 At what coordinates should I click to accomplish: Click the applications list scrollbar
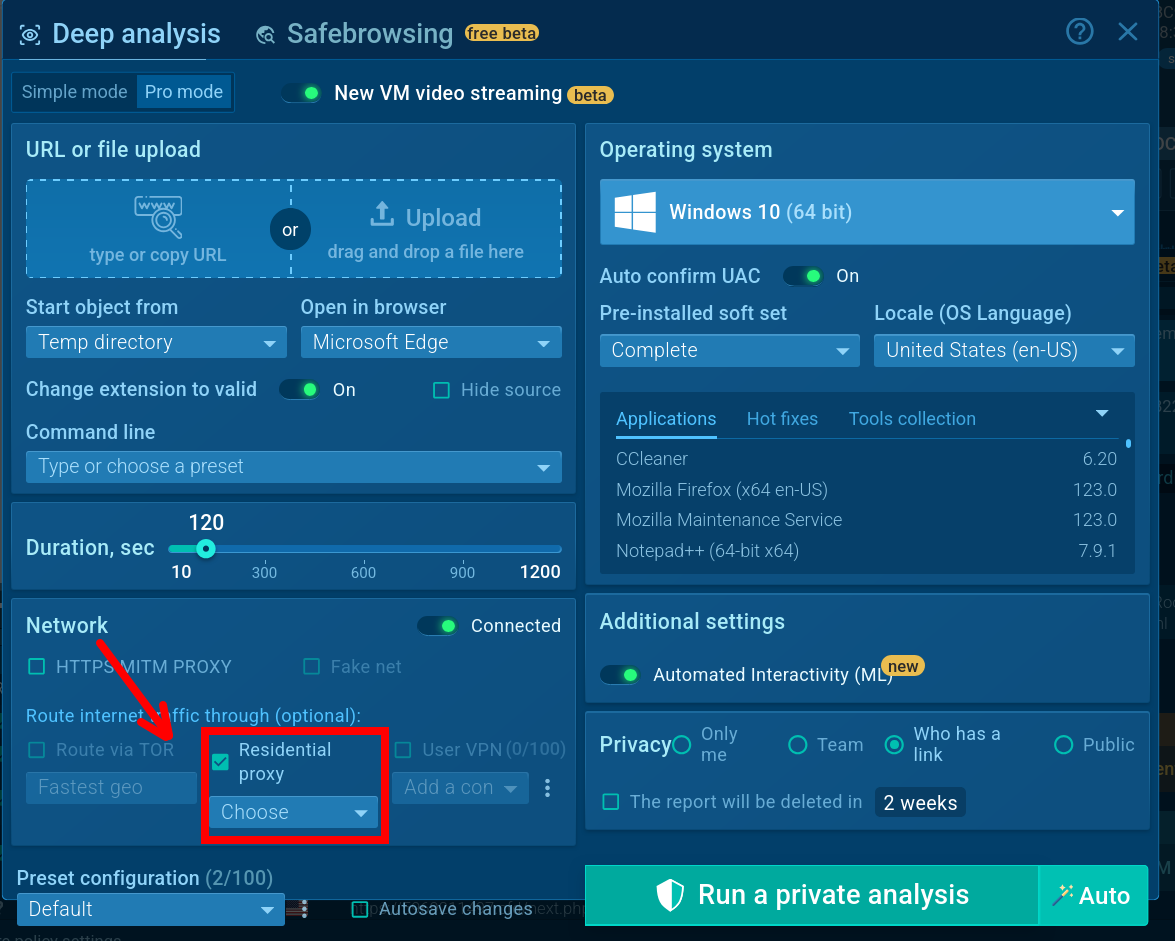tap(1129, 444)
